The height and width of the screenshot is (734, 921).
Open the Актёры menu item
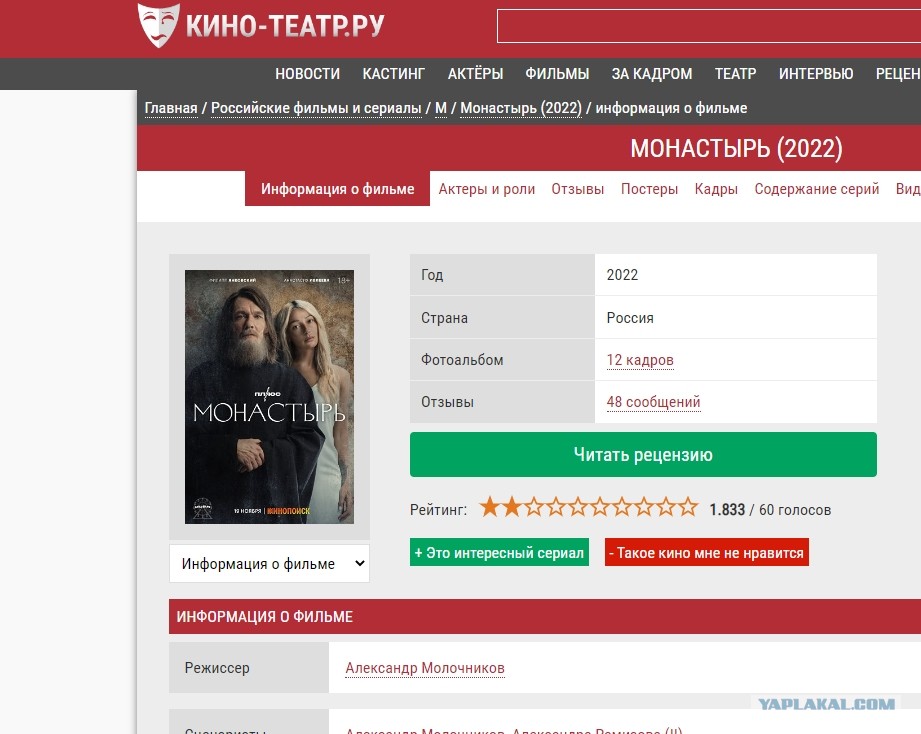coord(475,74)
